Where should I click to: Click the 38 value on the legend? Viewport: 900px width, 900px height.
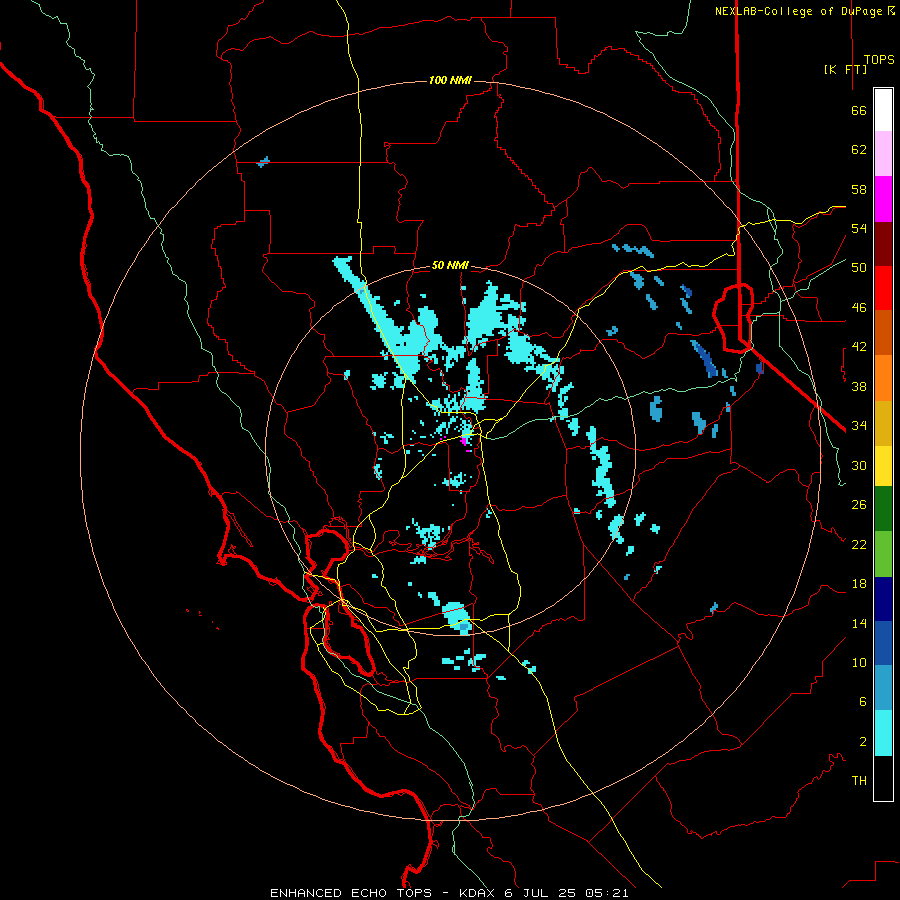[859, 386]
